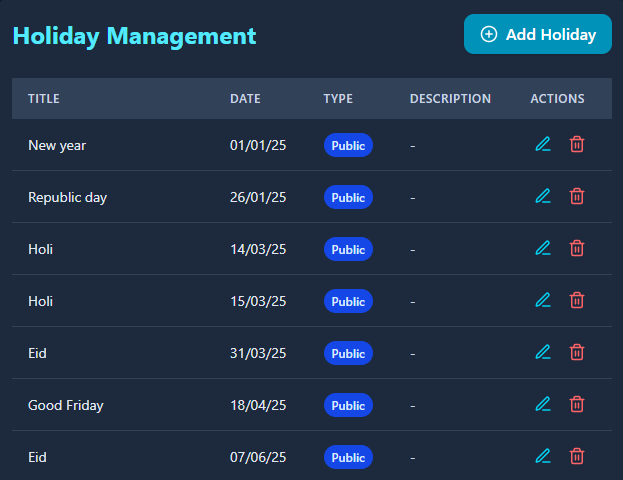Image resolution: width=623 pixels, height=480 pixels.
Task: Click the Public badge for Good Friday
Action: click(348, 405)
